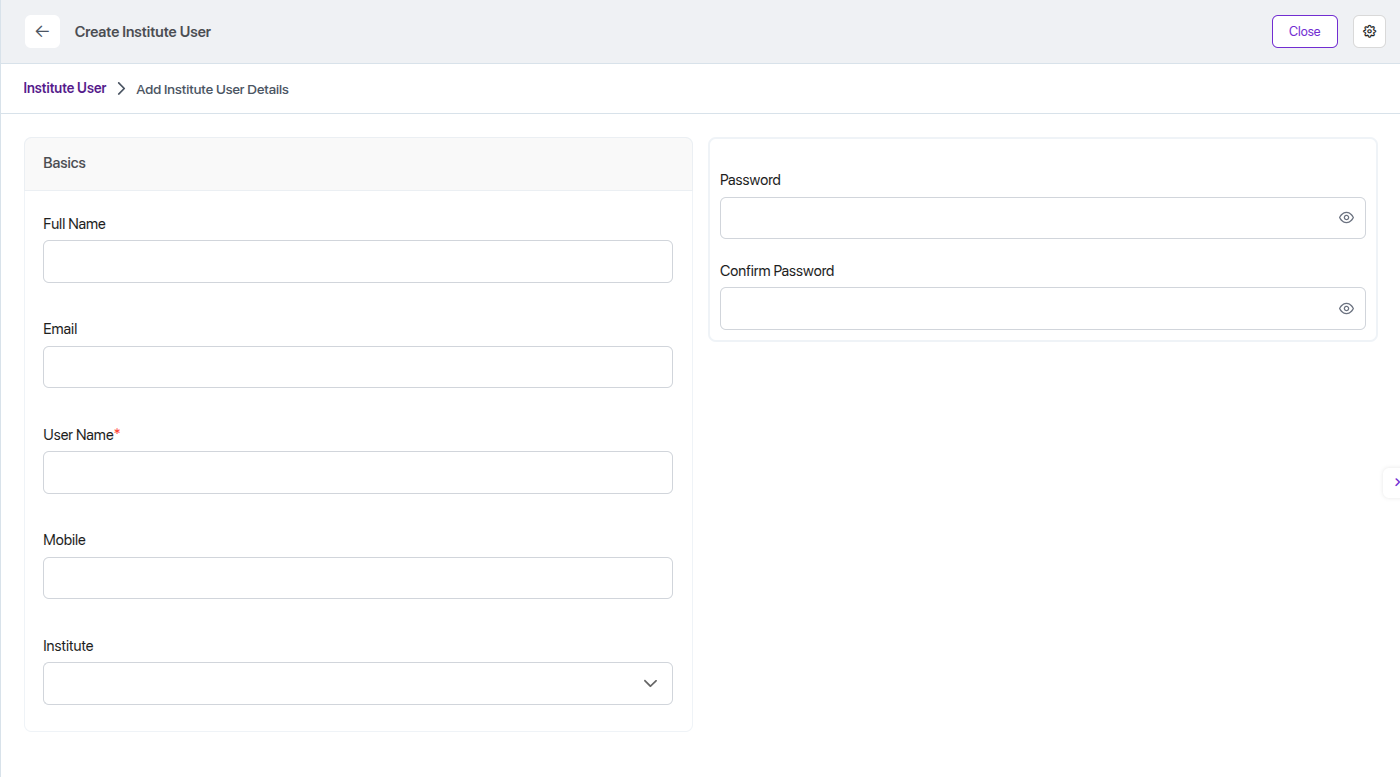Image resolution: width=1400 pixels, height=777 pixels.
Task: Click the breadcrumb separator chevron
Action: pos(121,89)
